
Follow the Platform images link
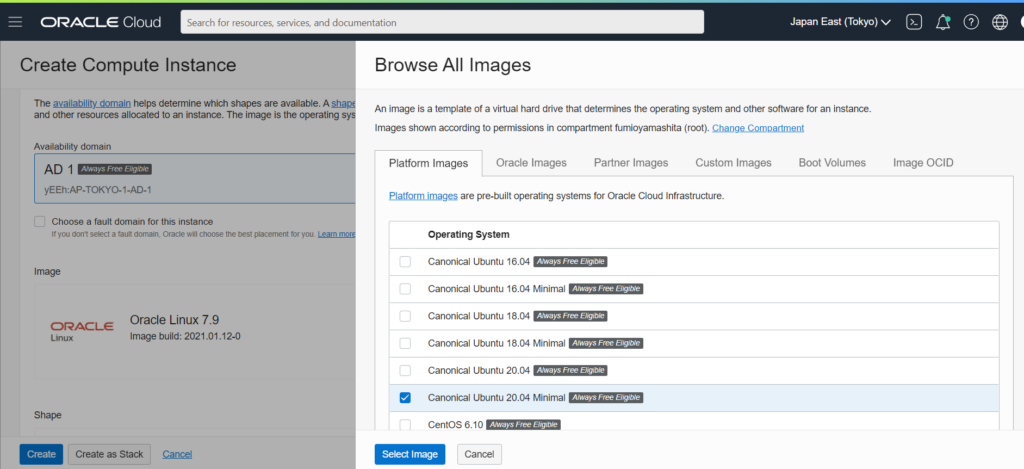click(x=423, y=196)
